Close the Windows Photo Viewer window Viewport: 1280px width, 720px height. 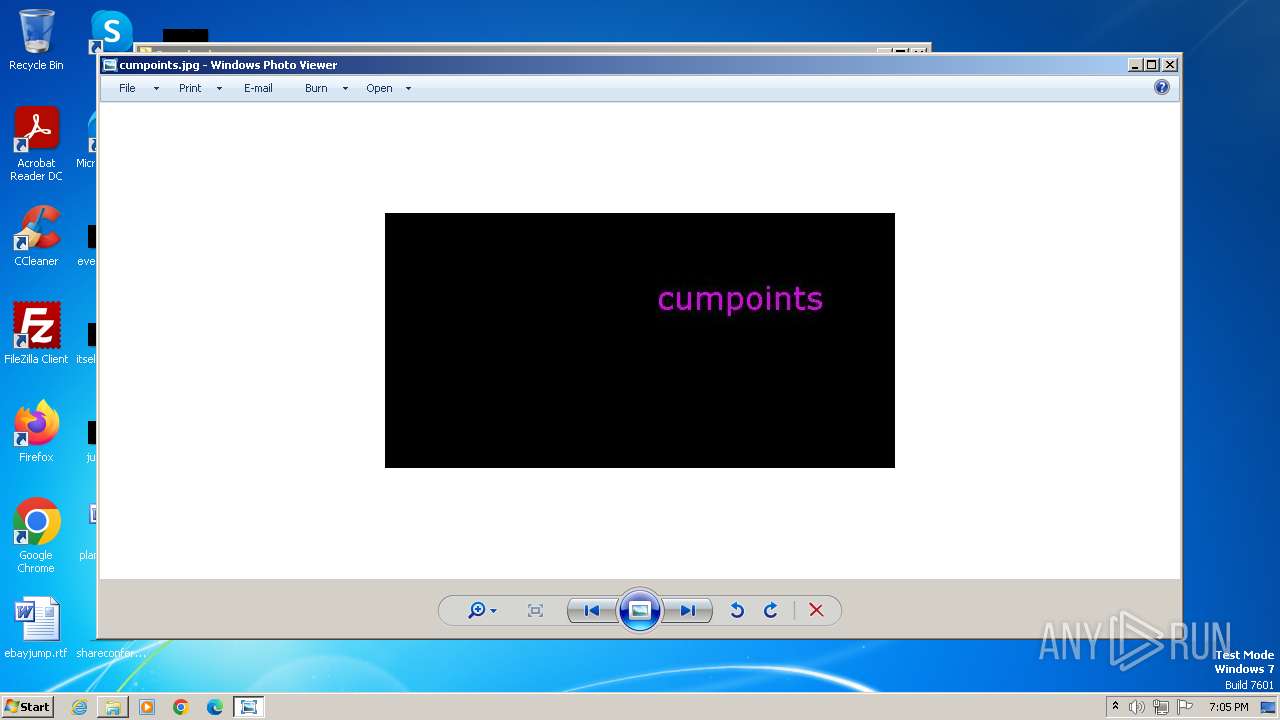tap(1170, 65)
